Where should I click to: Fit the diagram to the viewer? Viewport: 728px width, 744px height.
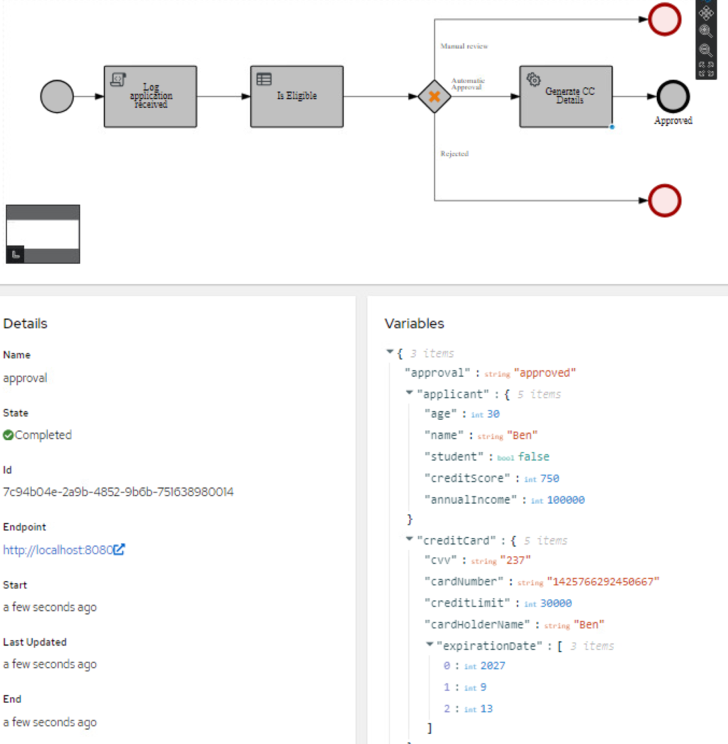(x=706, y=69)
